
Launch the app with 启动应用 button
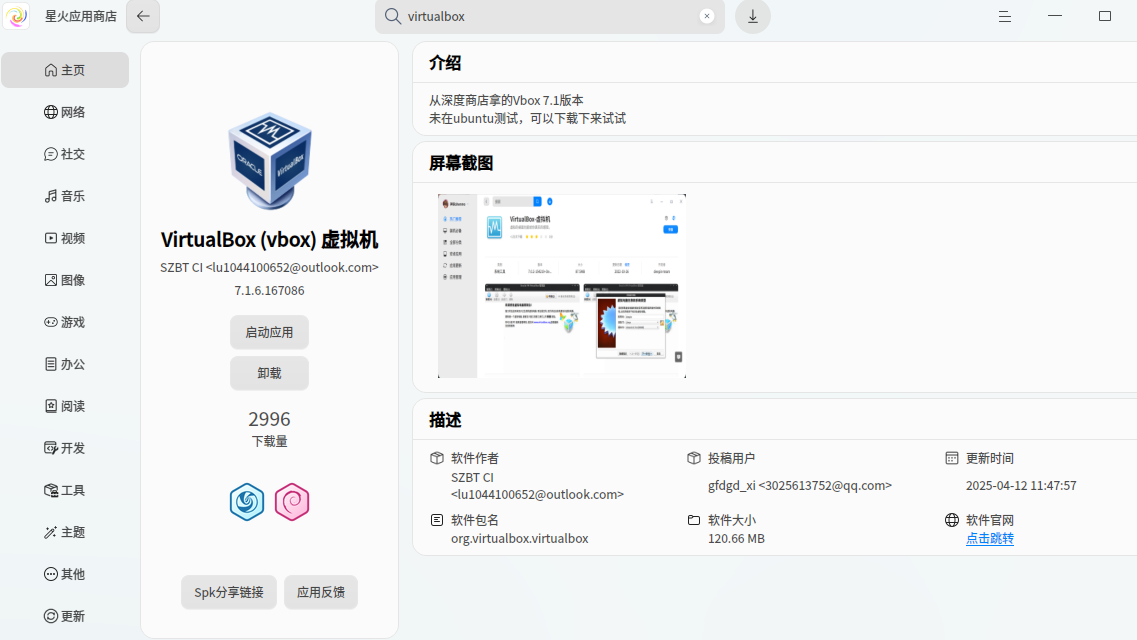pos(269,333)
